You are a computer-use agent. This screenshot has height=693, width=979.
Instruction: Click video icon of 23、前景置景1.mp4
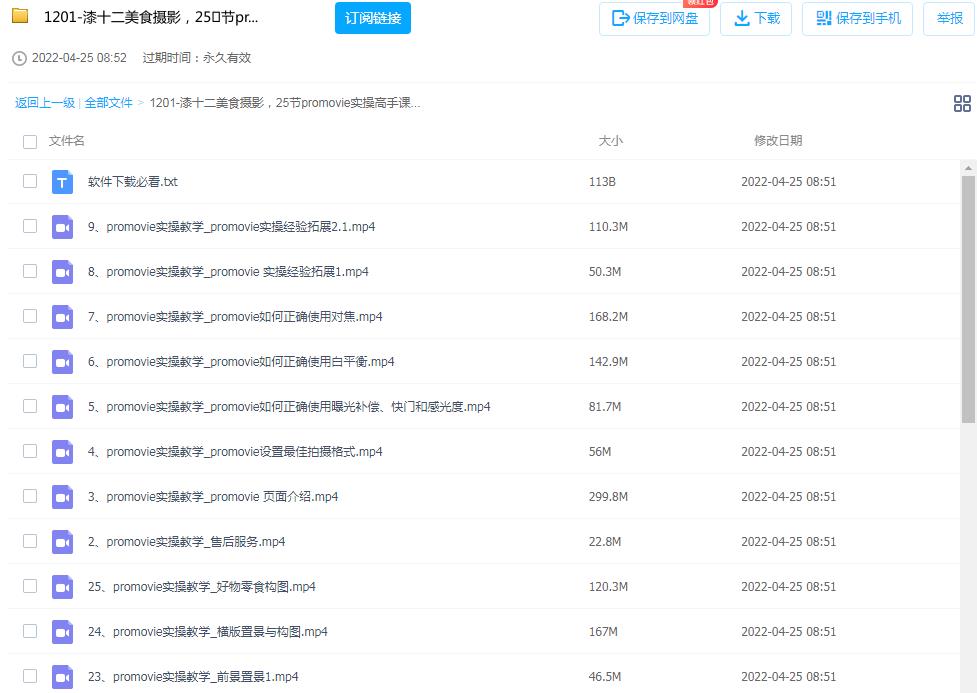pos(62,676)
